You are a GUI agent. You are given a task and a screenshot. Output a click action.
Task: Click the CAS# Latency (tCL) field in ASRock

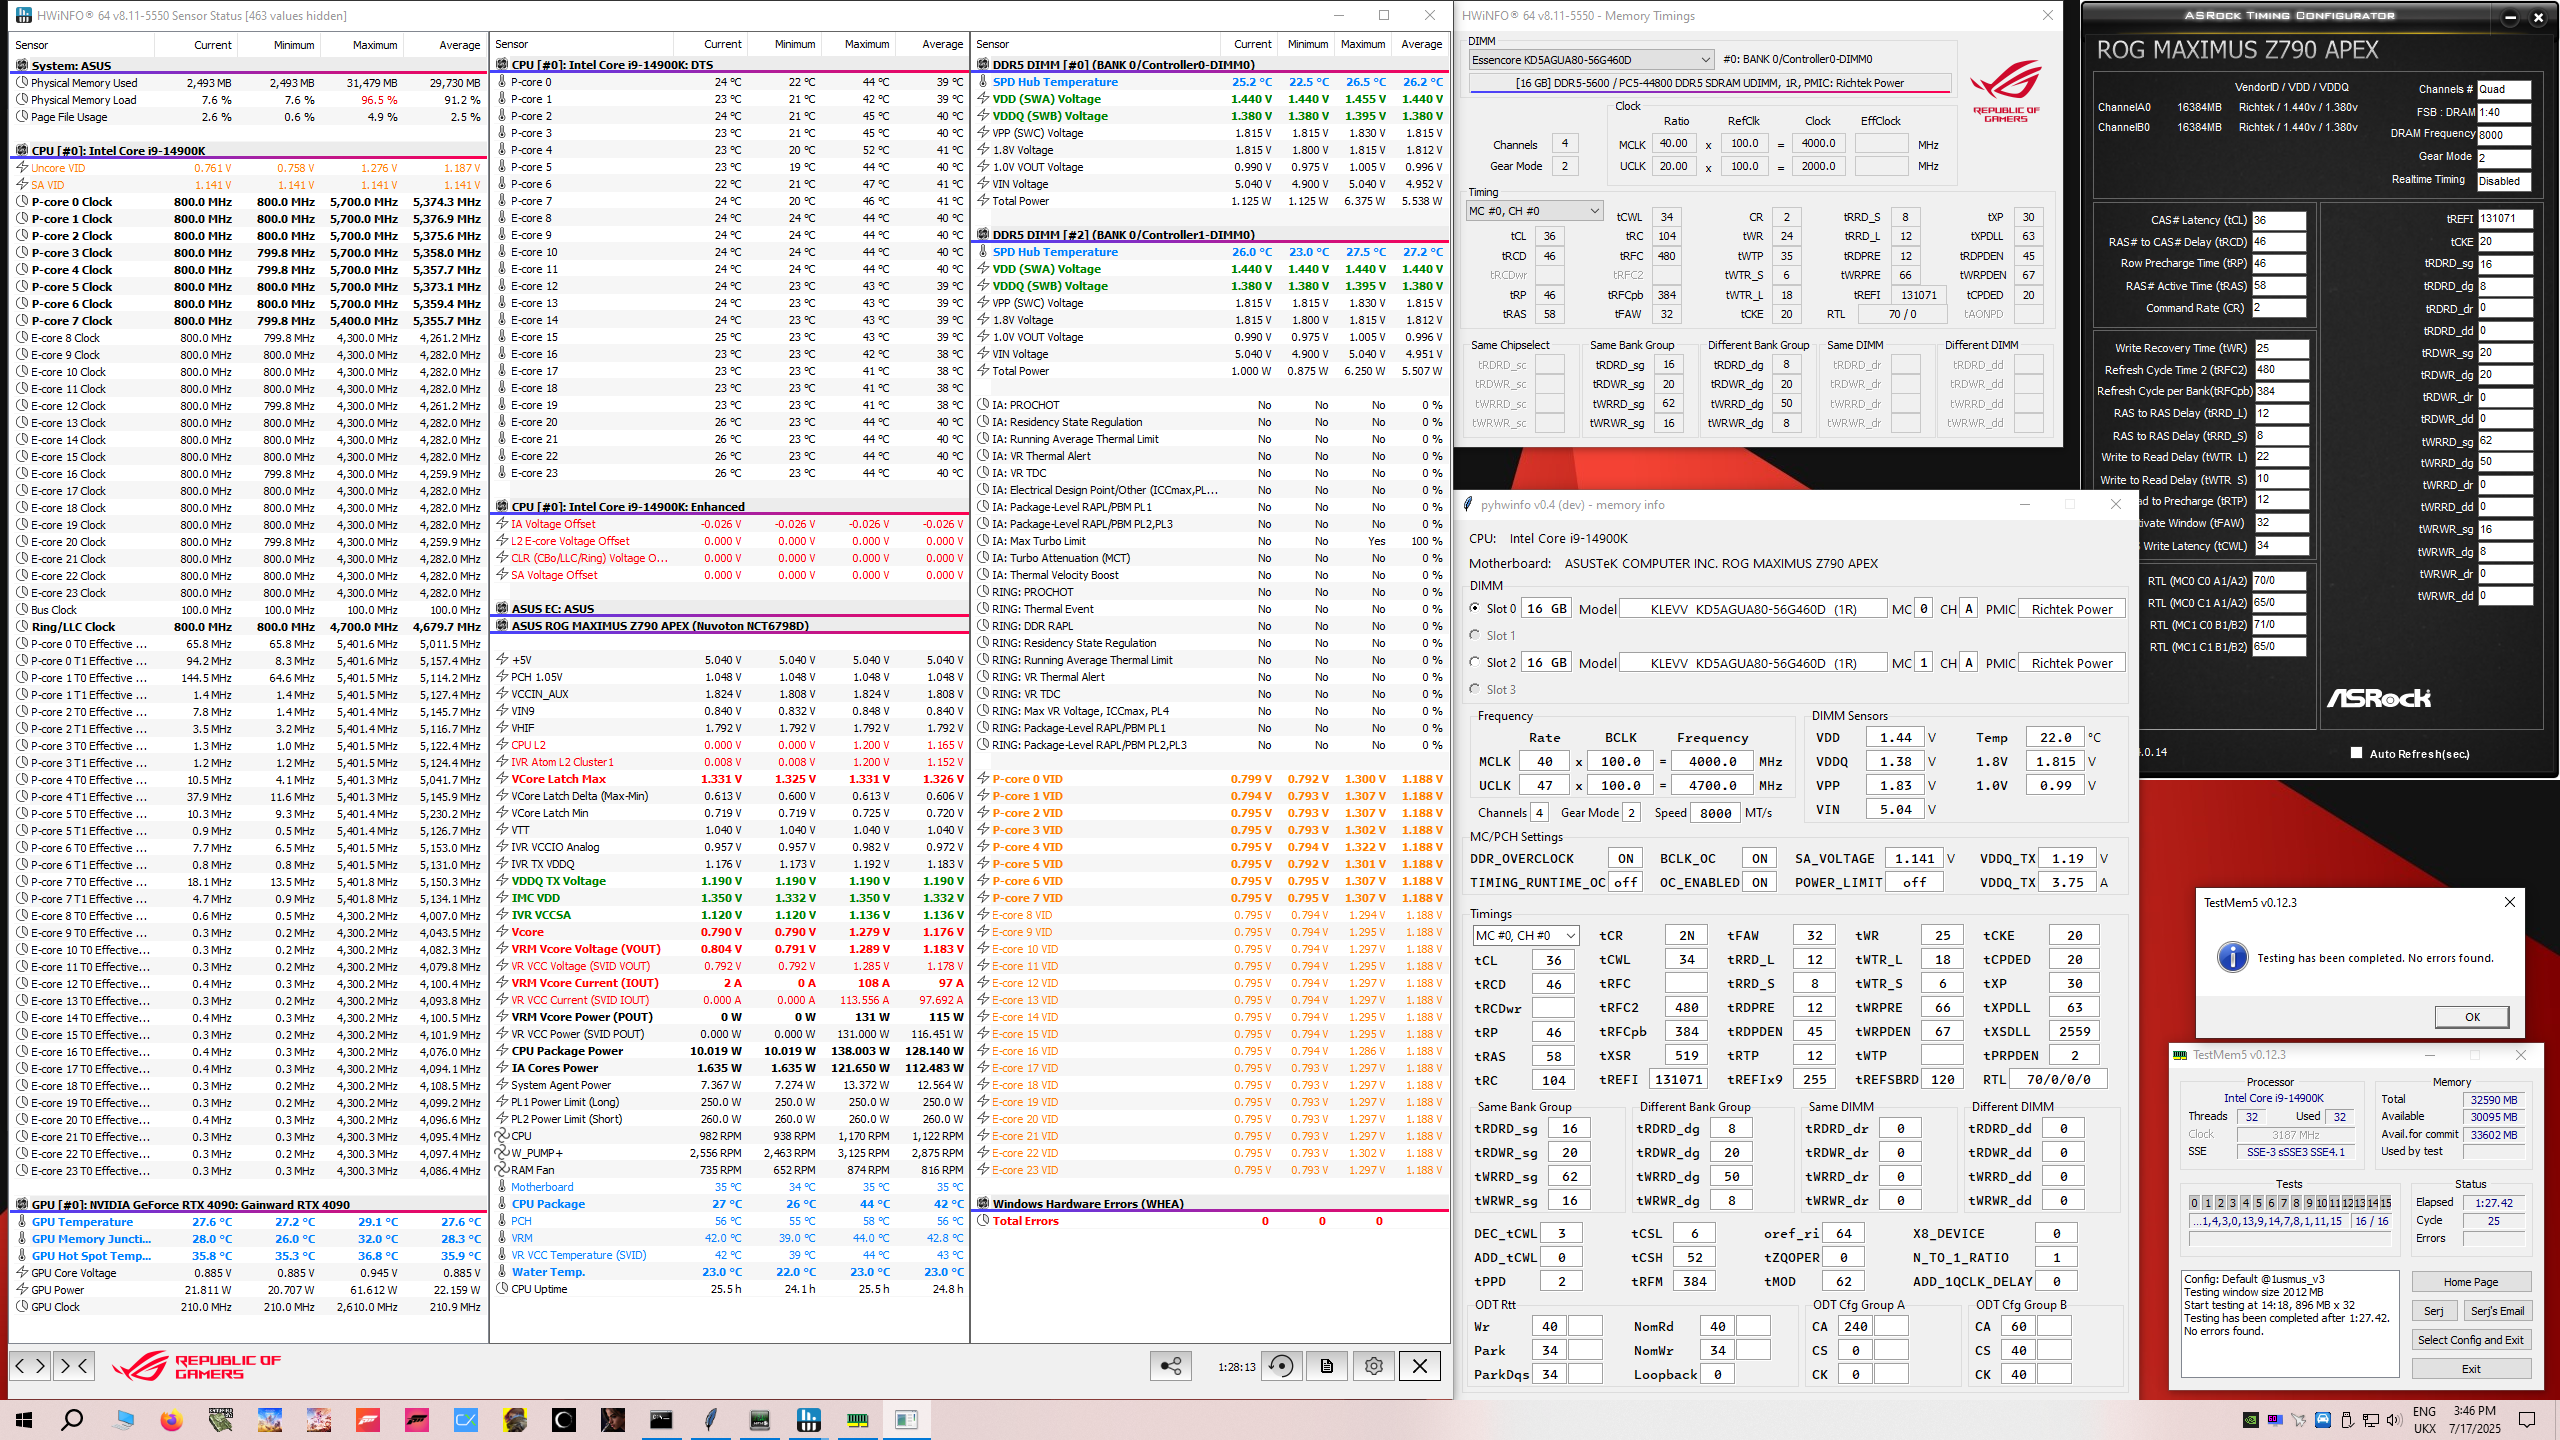tap(2278, 220)
